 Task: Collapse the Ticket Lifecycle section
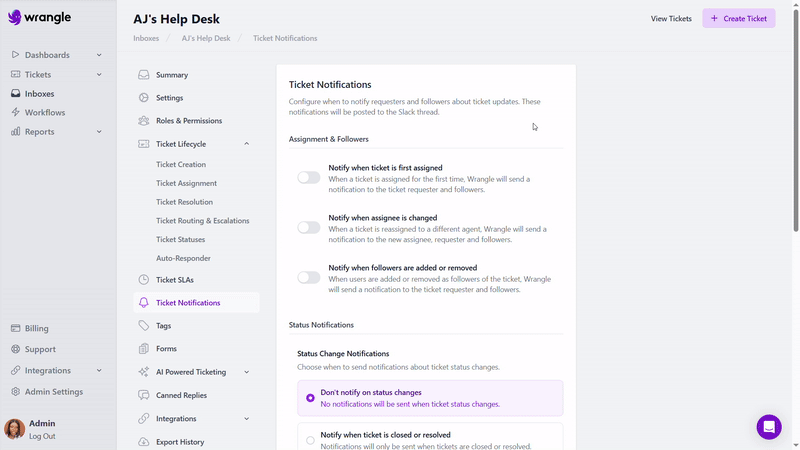pos(246,144)
